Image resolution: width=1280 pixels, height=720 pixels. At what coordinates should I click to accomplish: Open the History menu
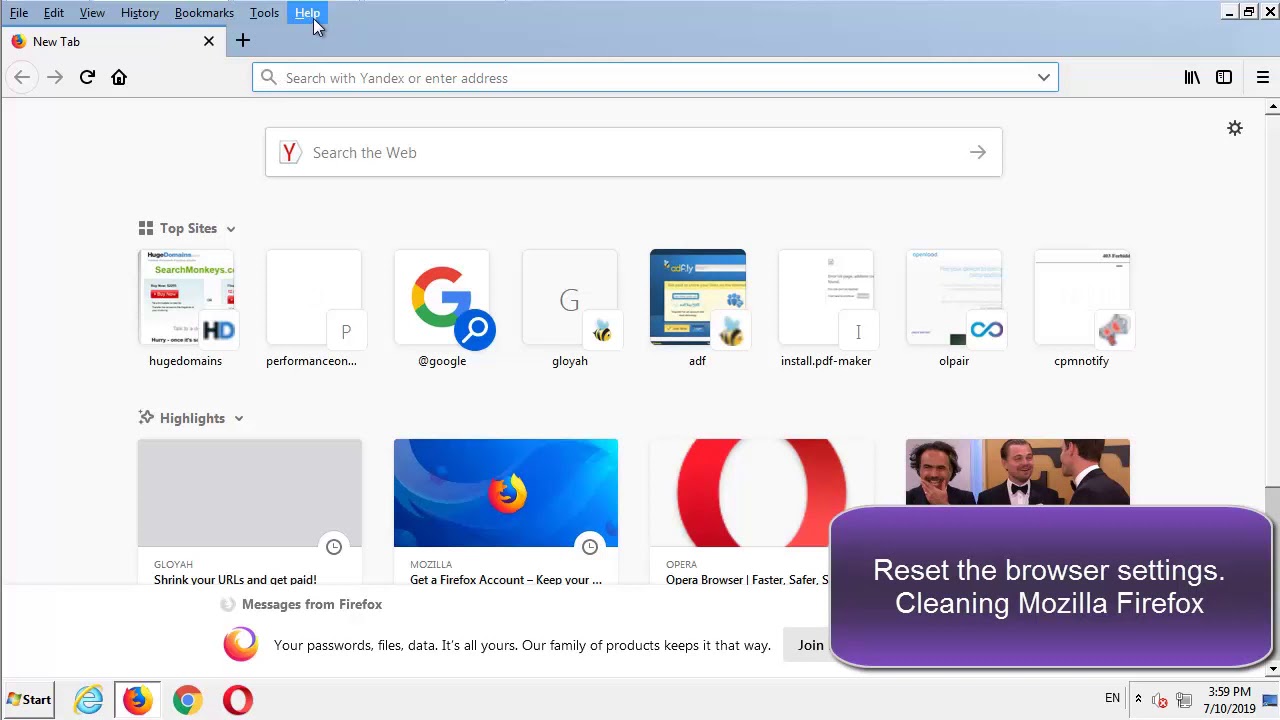point(140,13)
